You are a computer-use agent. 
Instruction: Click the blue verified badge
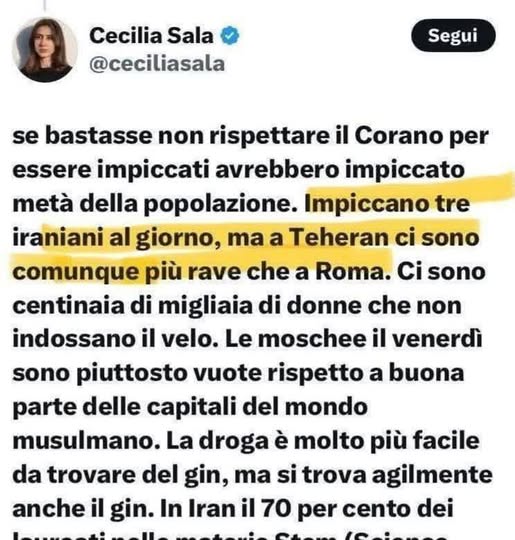(x=229, y=35)
